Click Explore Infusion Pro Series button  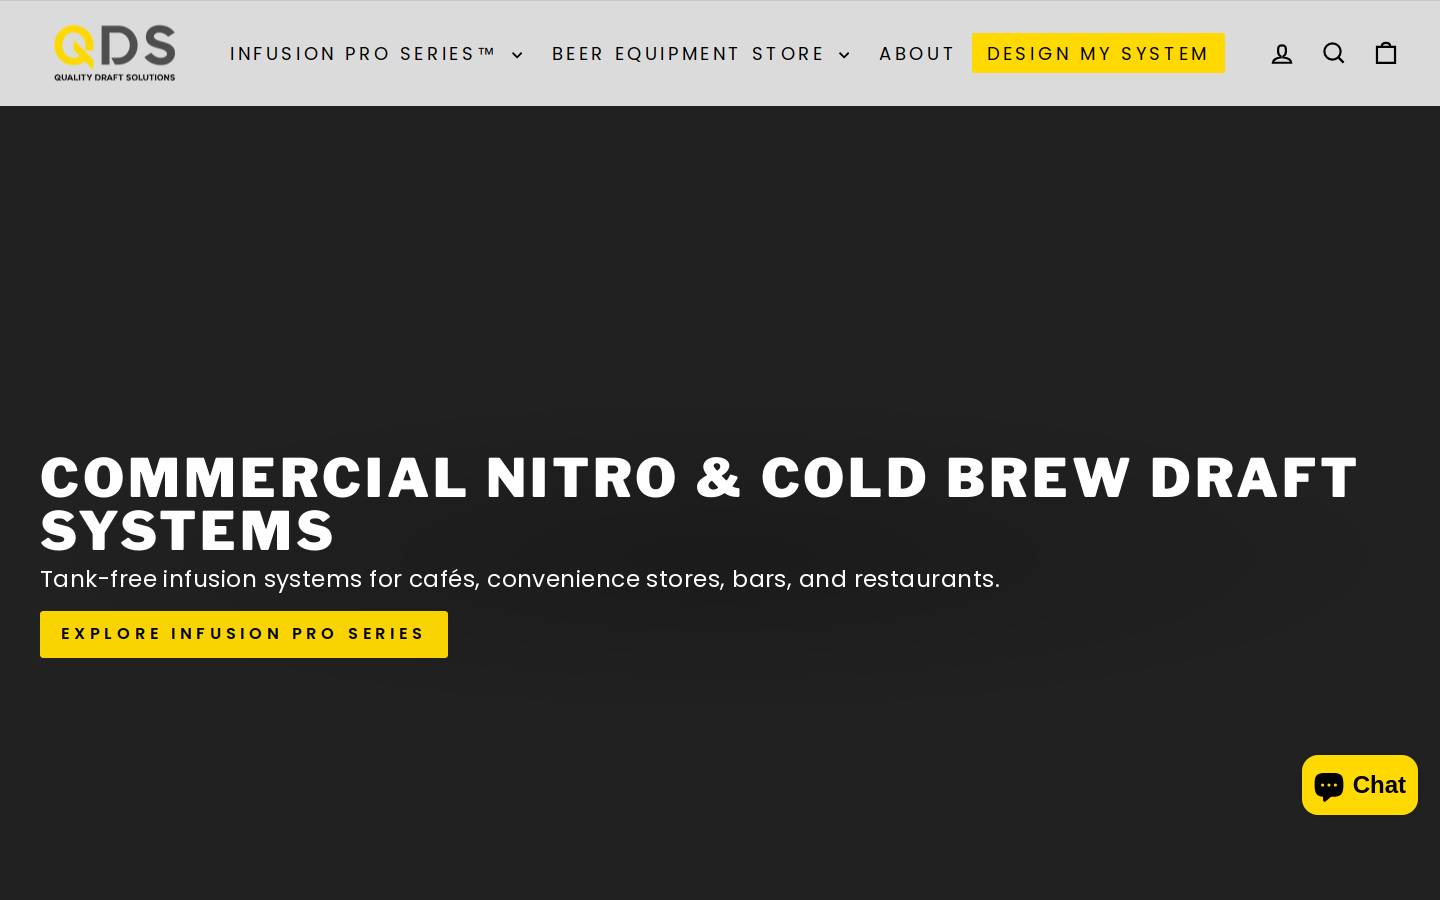244,634
